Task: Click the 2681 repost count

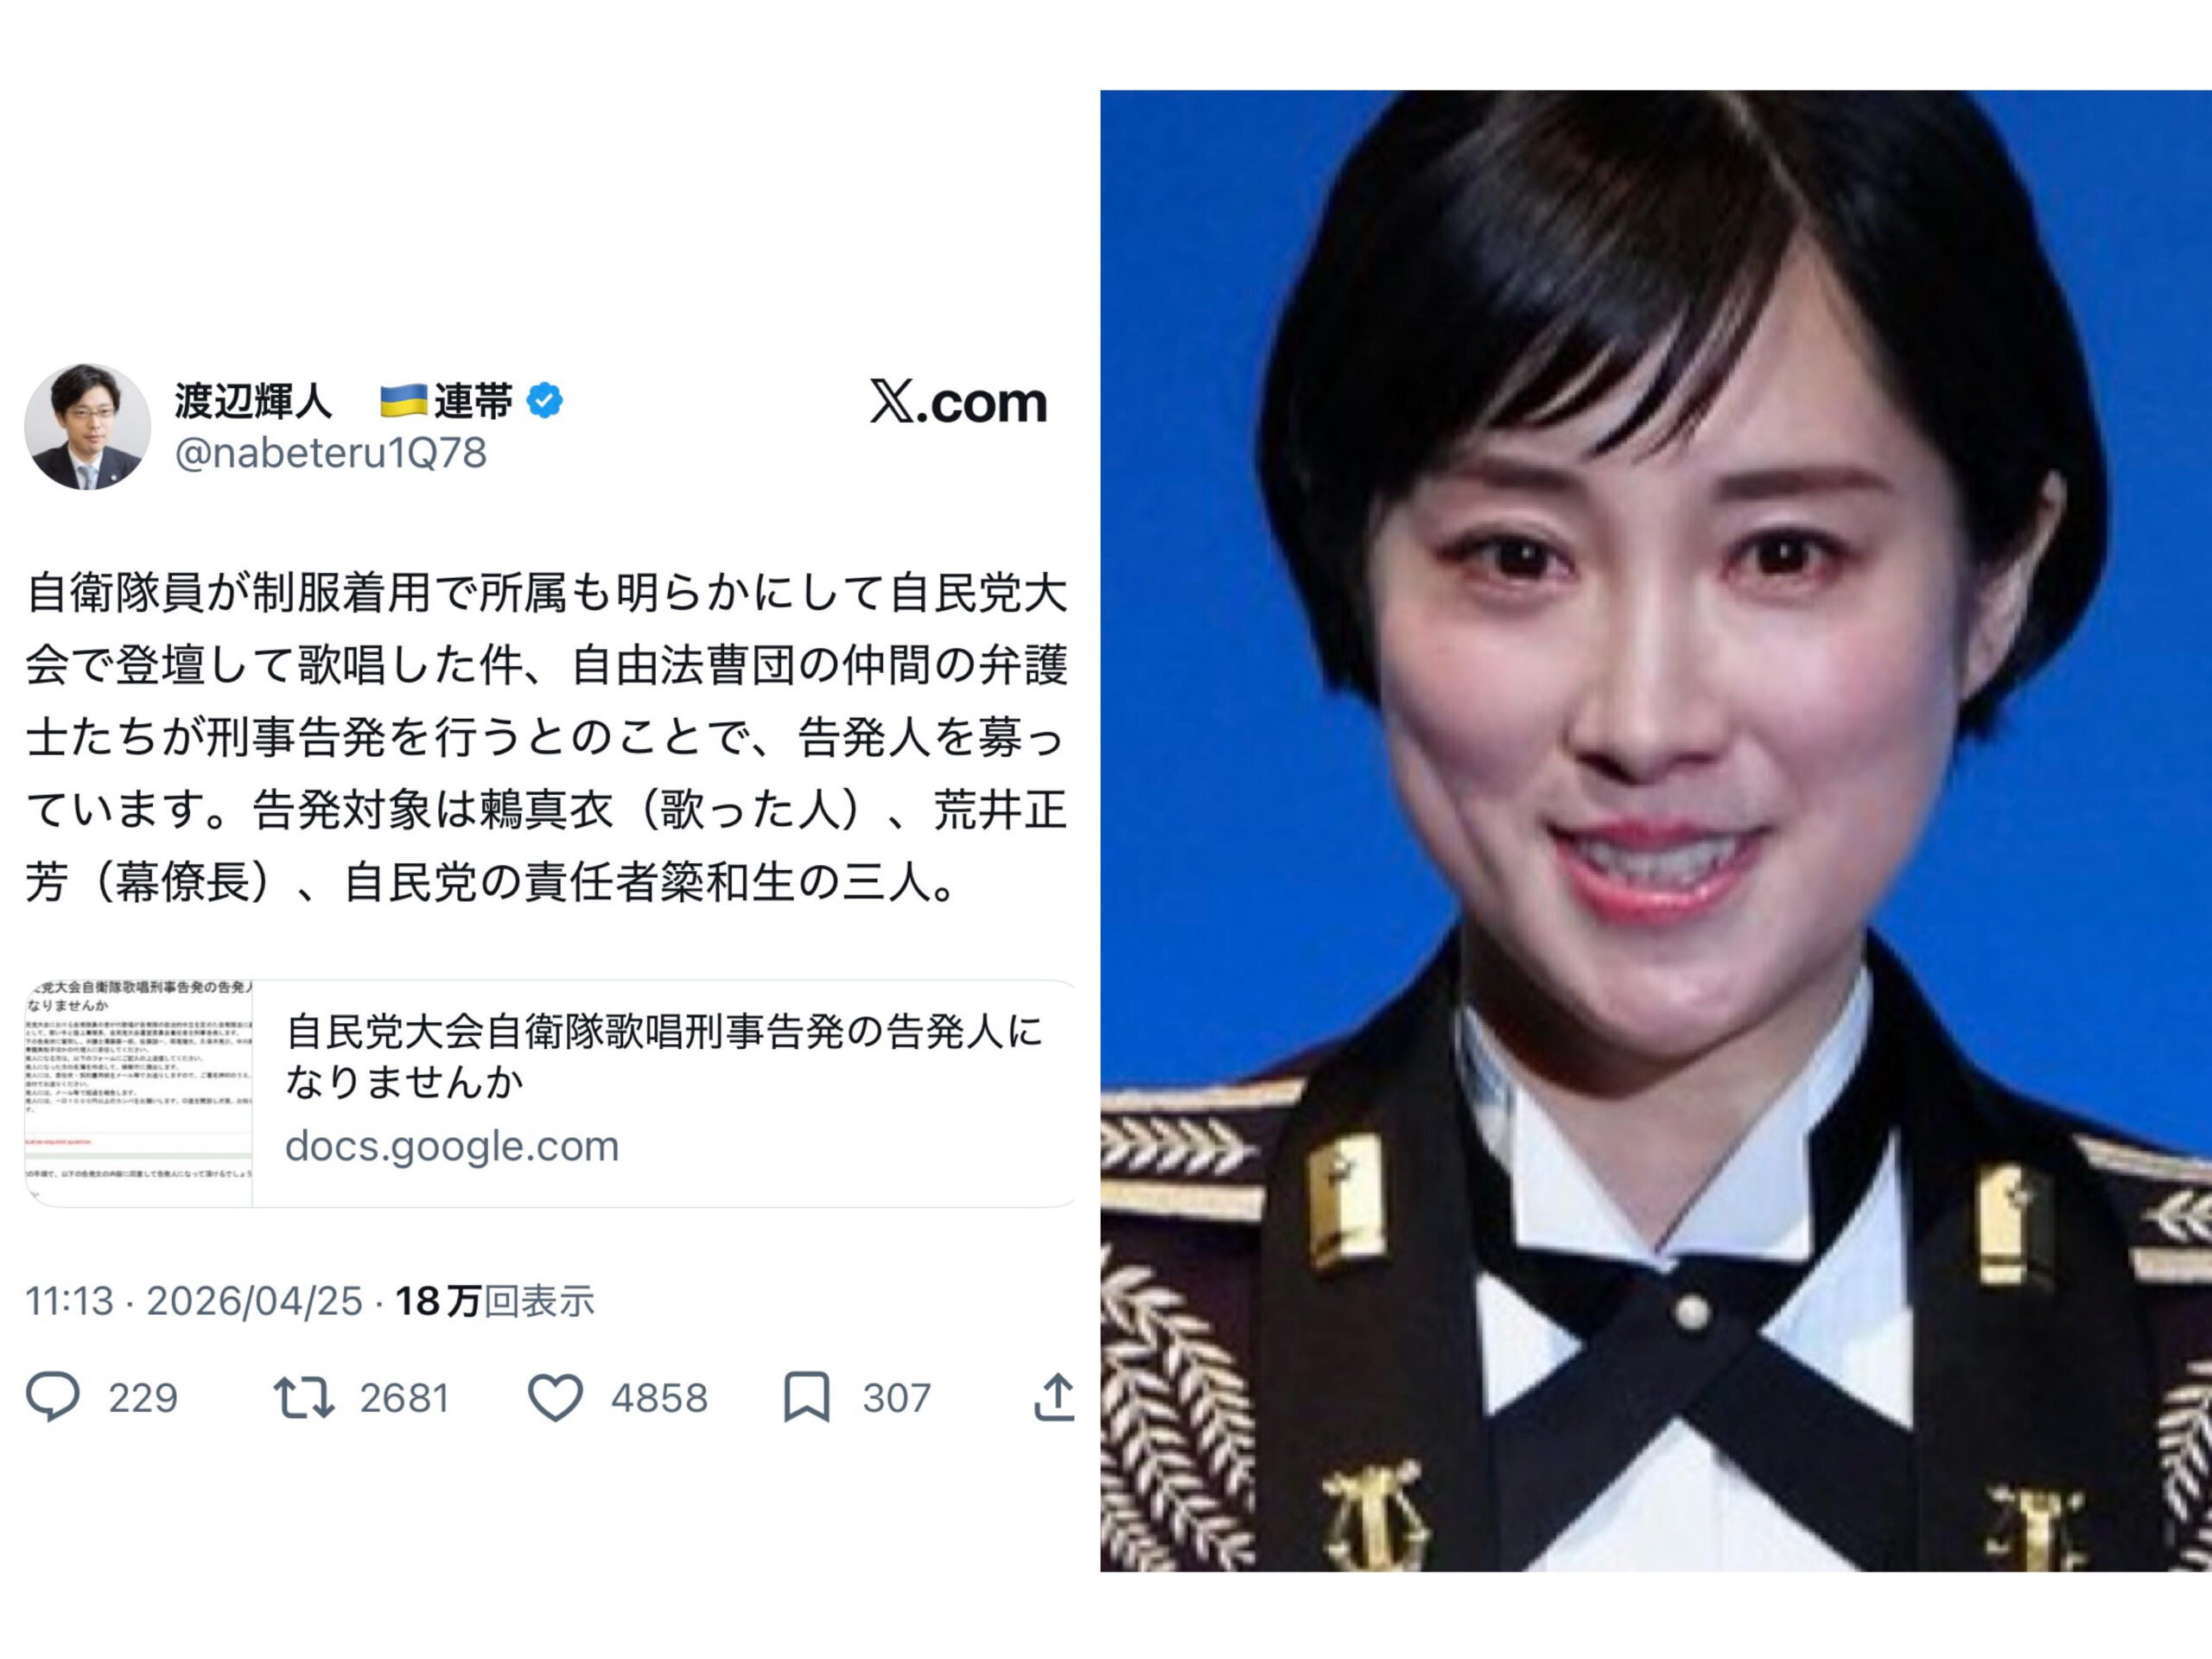Action: coord(405,1398)
